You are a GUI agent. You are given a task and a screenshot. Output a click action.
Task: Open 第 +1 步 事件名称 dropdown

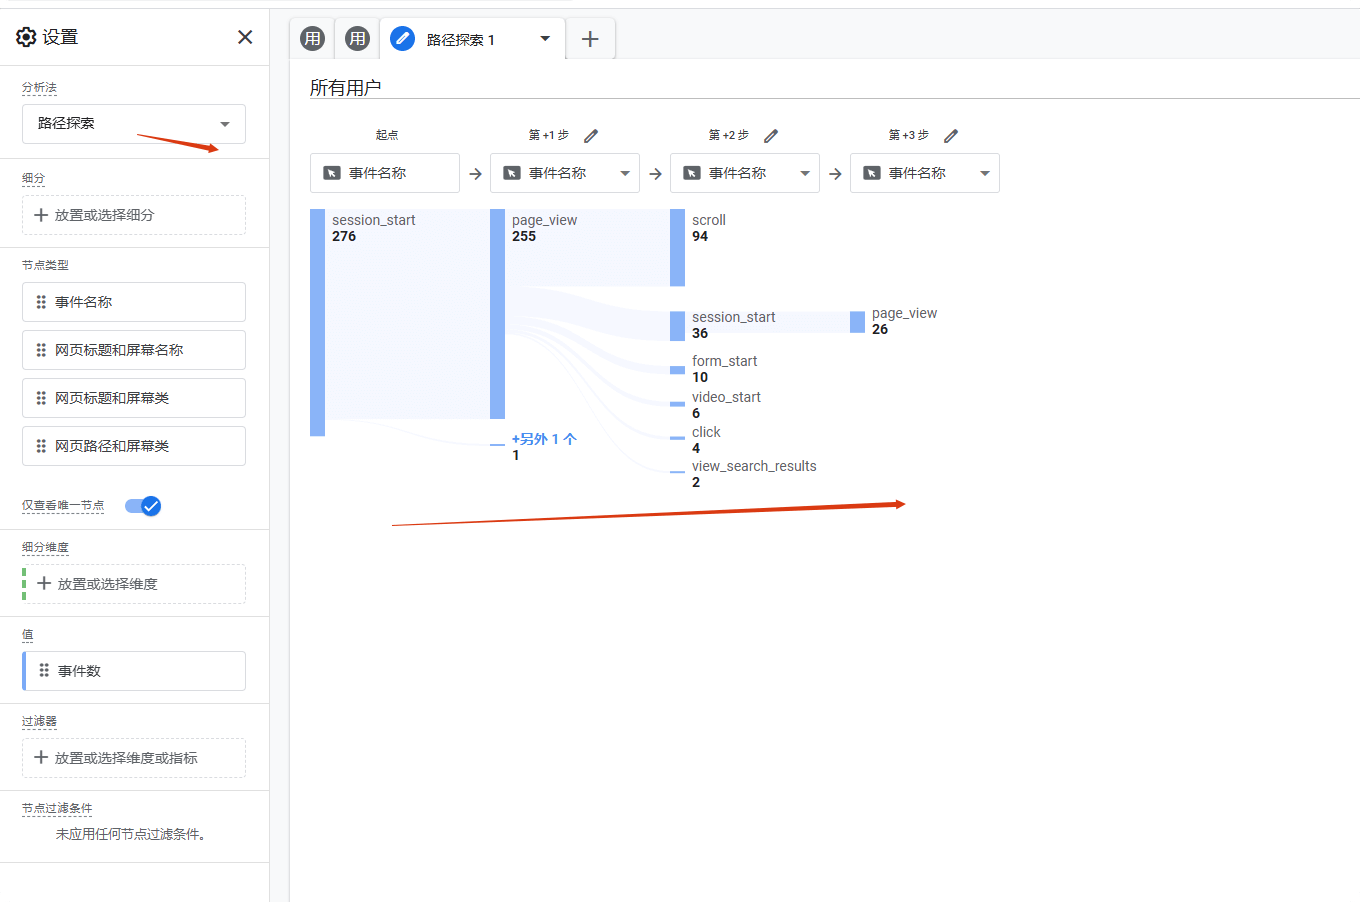pyautogui.click(x=565, y=173)
